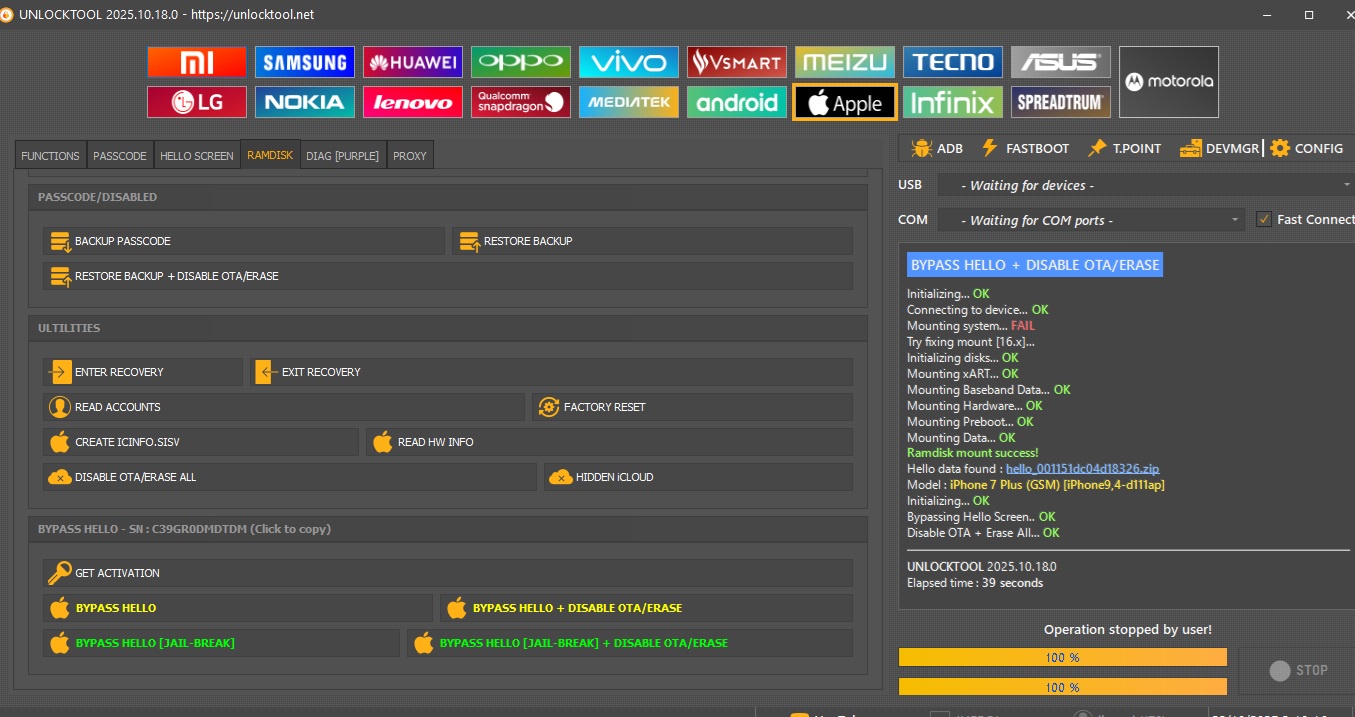Expand the COM ports dropdown

(x=1091, y=220)
